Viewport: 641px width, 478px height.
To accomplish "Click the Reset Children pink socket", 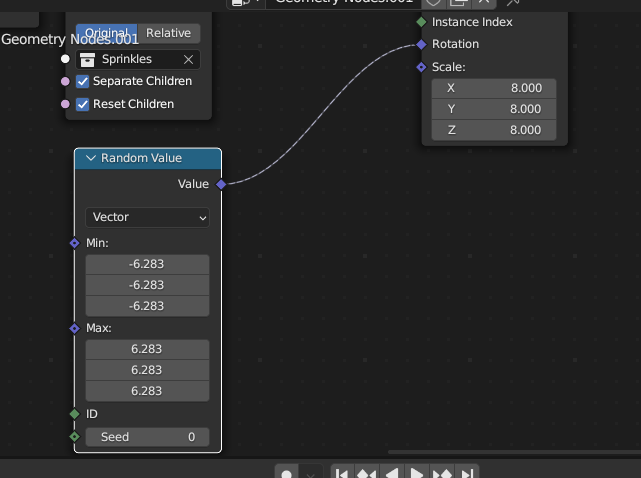I will point(65,104).
